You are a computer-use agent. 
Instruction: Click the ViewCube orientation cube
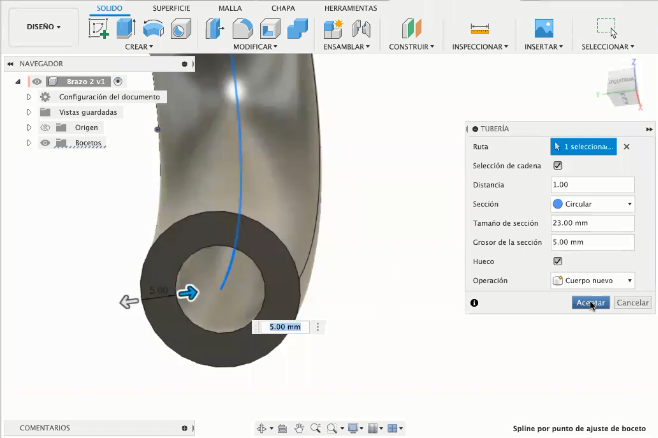[622, 87]
